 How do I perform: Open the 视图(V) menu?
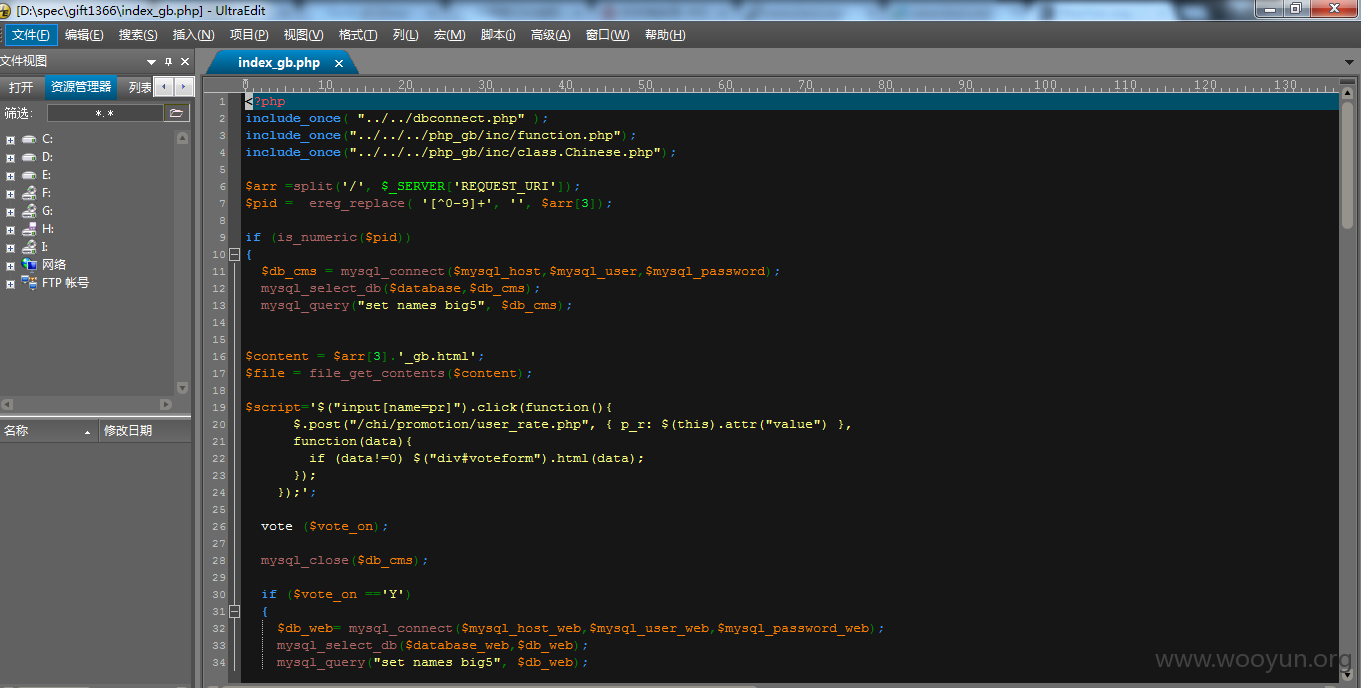point(303,35)
